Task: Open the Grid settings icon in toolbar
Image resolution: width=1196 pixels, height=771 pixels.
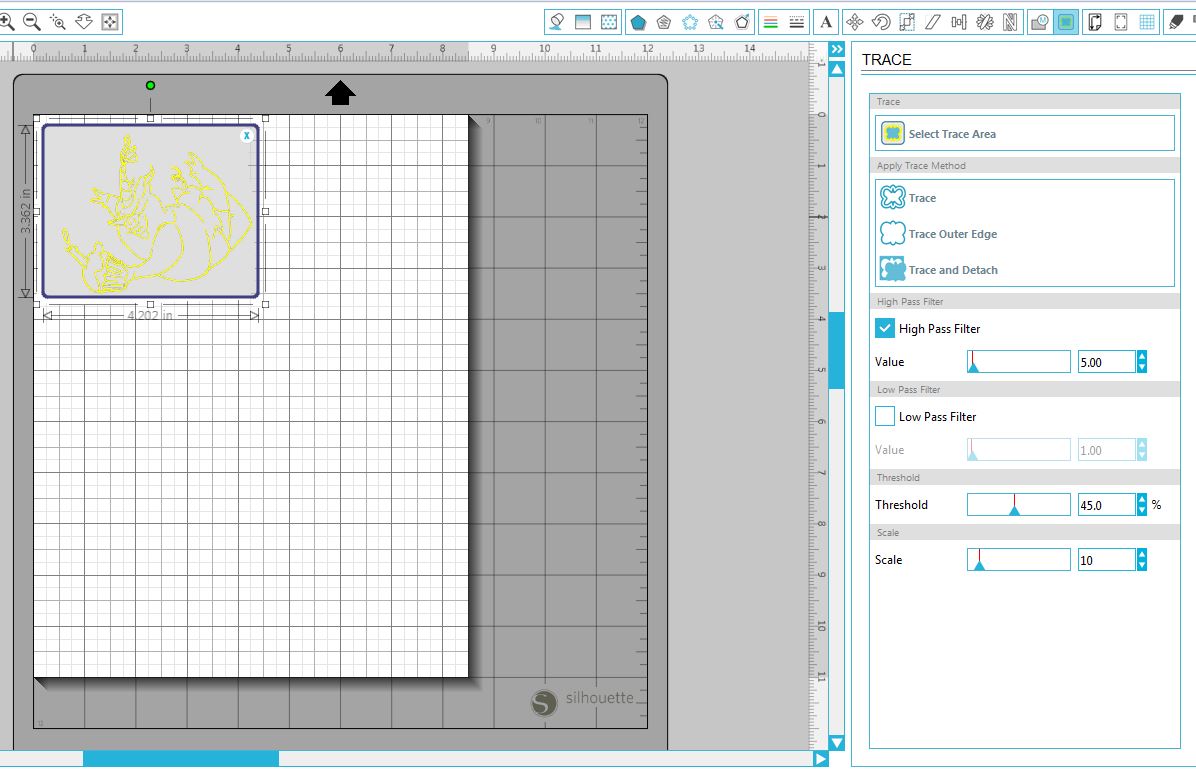Action: pyautogui.click(x=1147, y=22)
